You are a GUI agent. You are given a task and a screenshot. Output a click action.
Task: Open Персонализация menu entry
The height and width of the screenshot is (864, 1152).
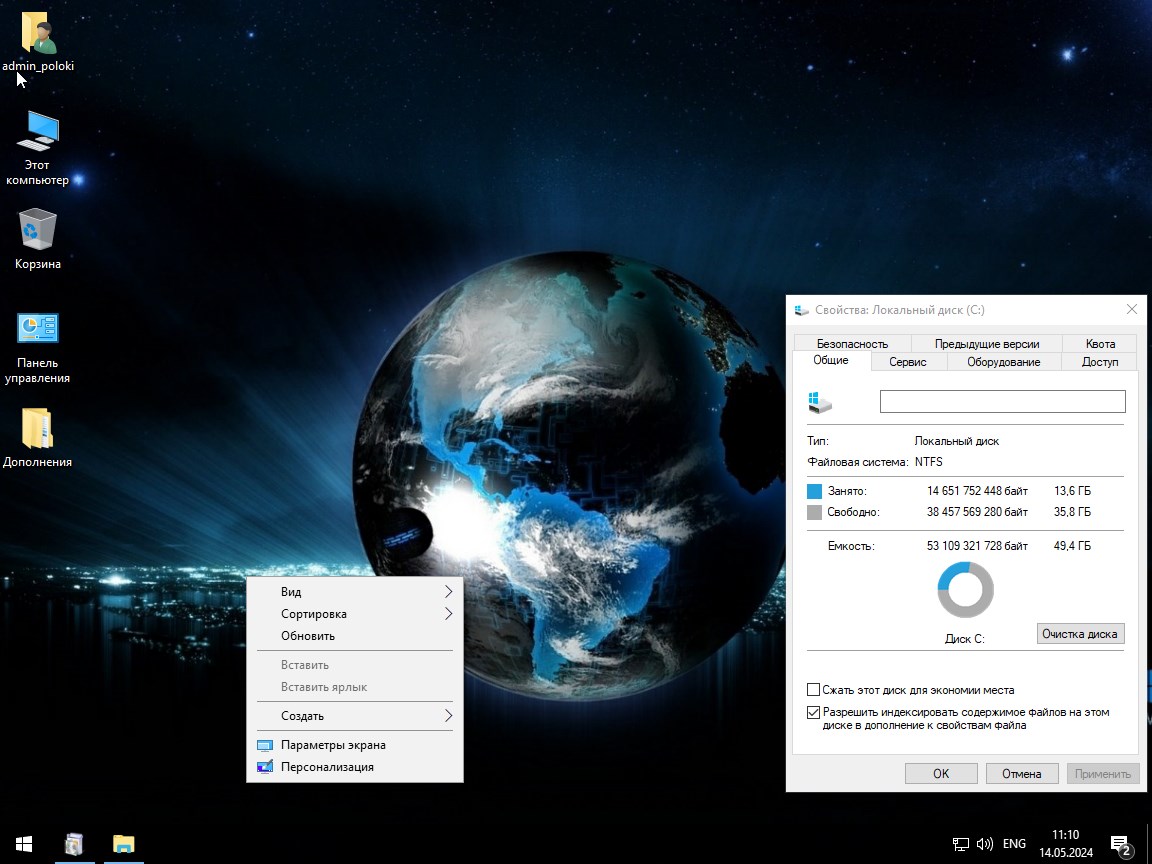click(x=355, y=767)
